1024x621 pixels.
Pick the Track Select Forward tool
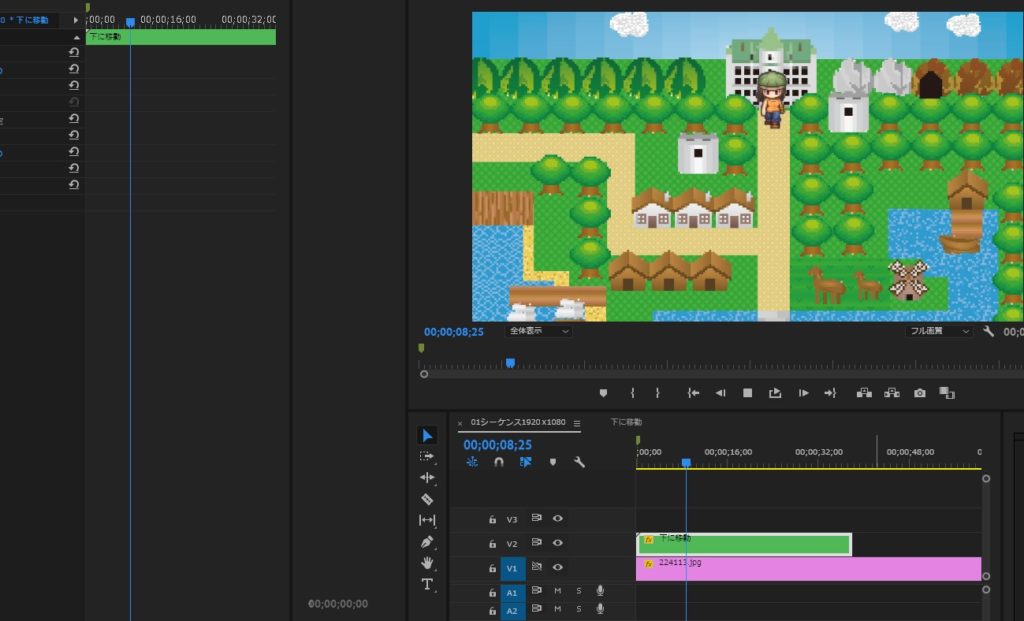click(x=427, y=456)
